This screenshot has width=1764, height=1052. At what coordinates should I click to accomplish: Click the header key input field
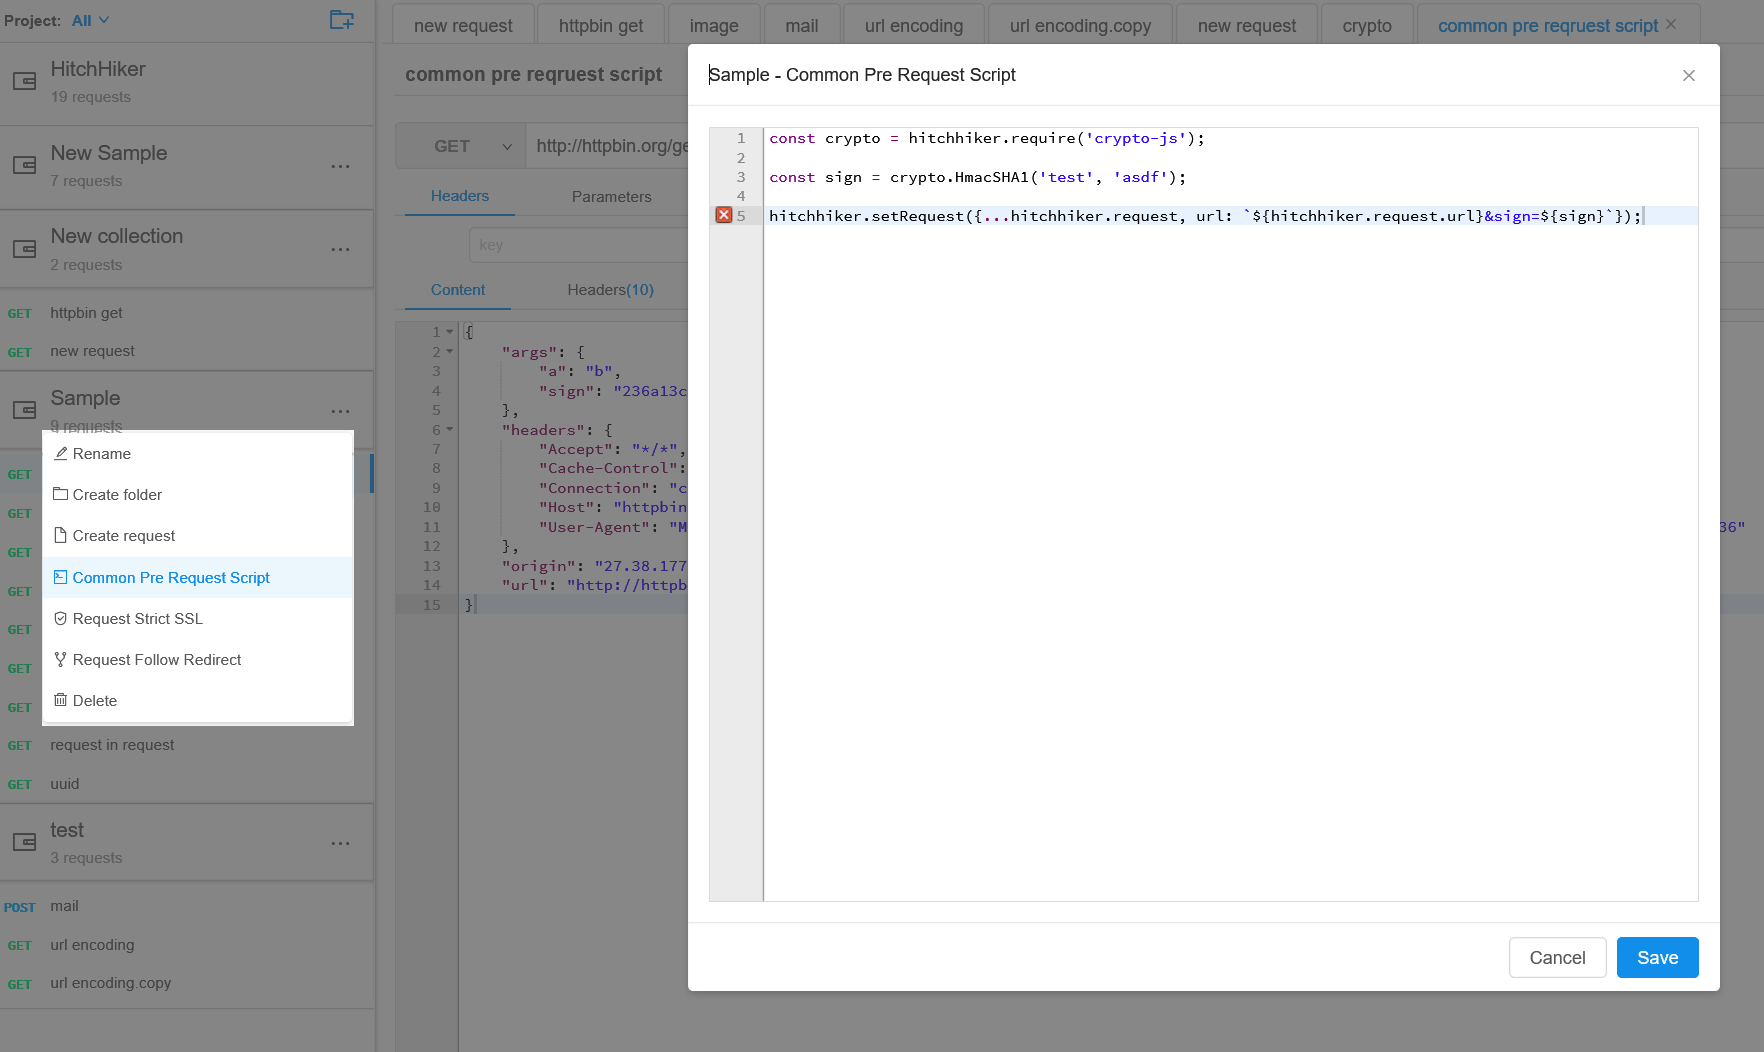pyautogui.click(x=579, y=245)
